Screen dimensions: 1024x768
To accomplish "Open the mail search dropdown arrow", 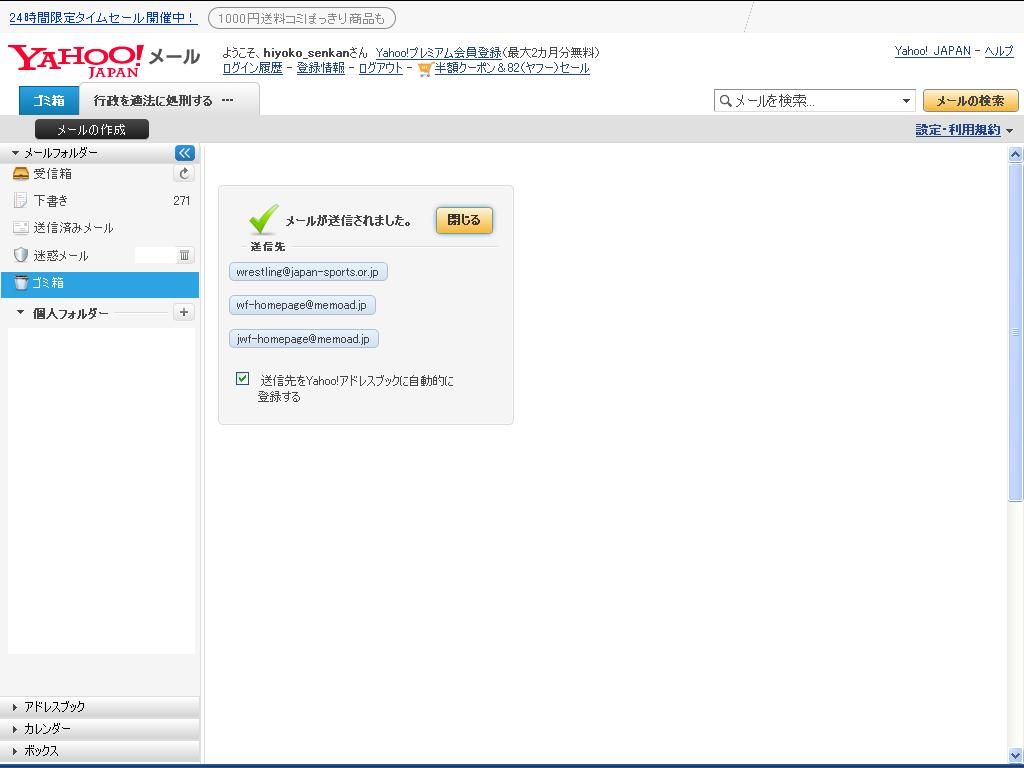I will pyautogui.click(x=906, y=101).
